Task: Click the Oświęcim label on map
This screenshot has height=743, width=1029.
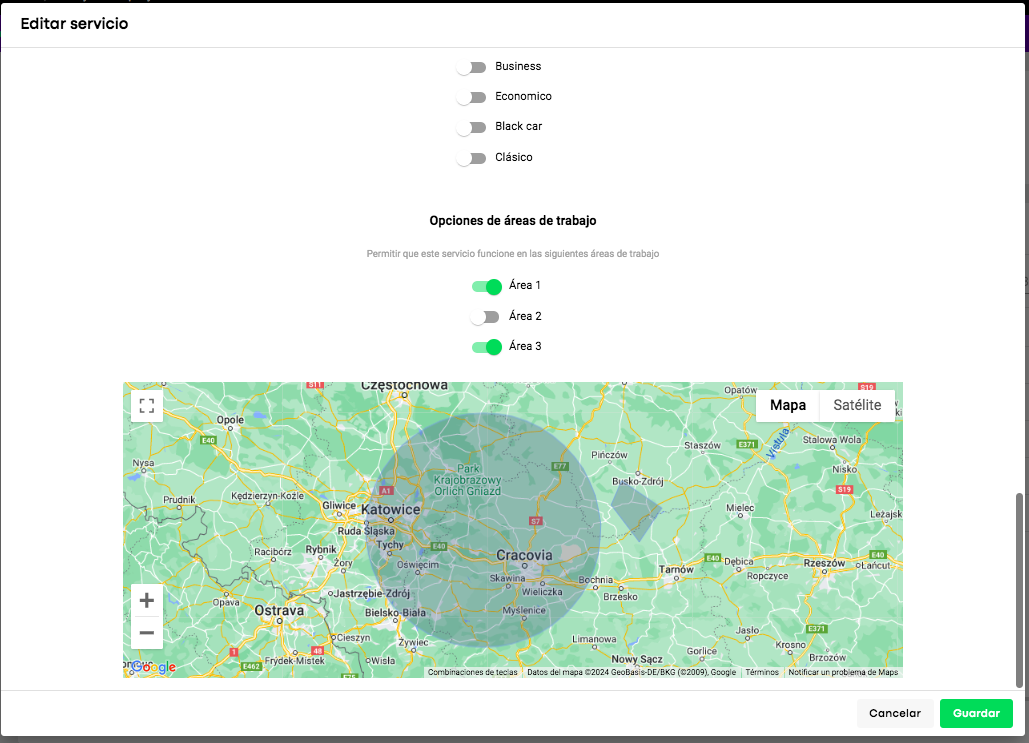Action: click(x=417, y=564)
